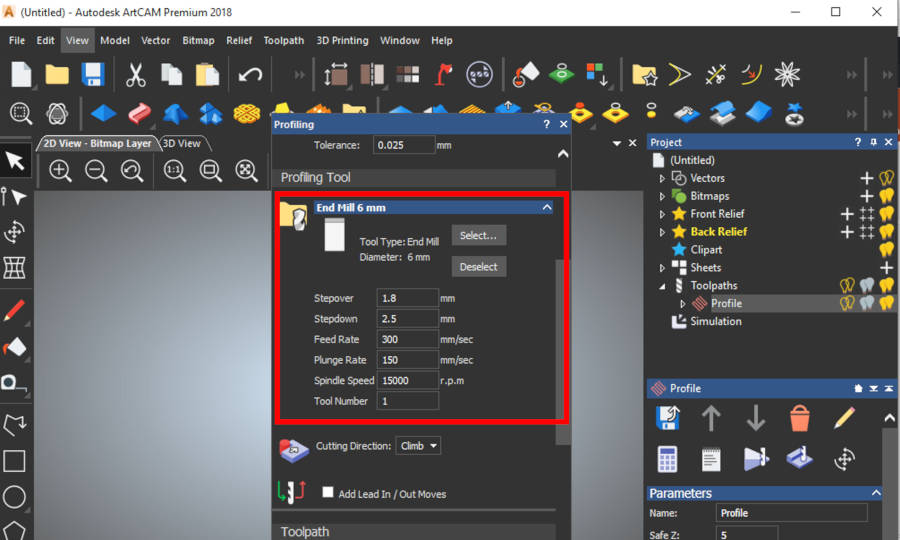Click the Profiling panel vertical scrollbar
Viewport: 900px width, 540px height.
(562, 351)
